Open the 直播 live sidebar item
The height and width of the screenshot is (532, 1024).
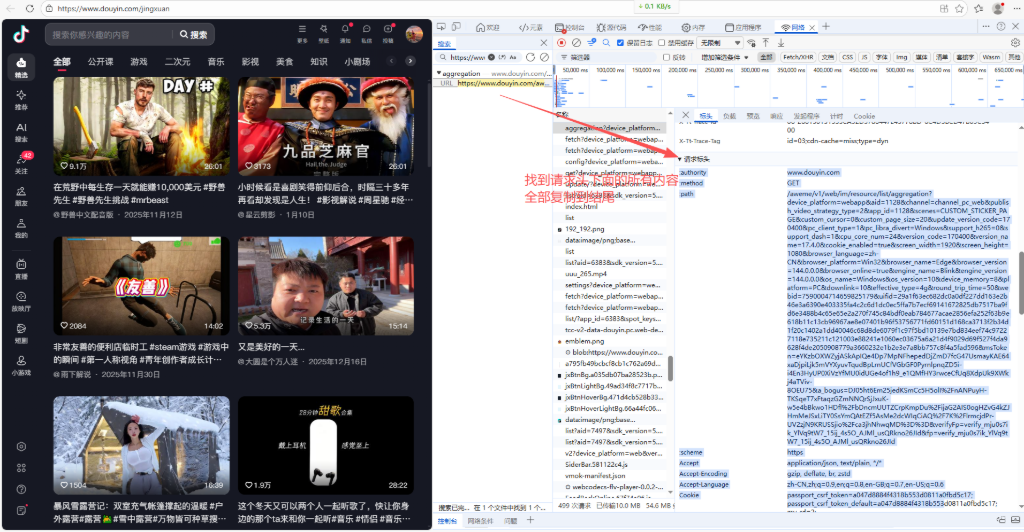tap(21, 269)
